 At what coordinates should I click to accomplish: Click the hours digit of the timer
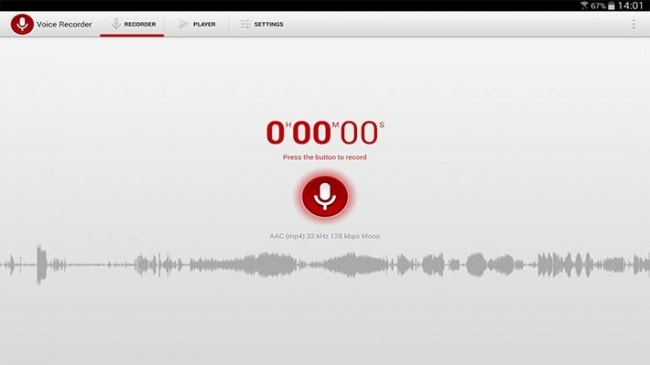[275, 133]
